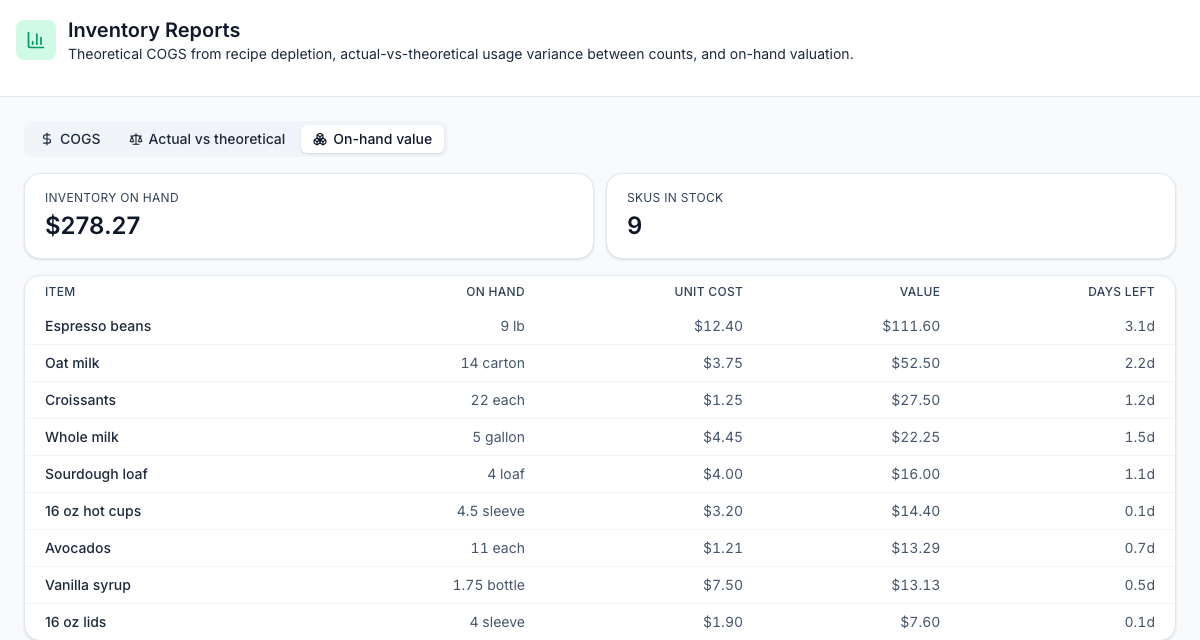Click the 1.2d days left value

click(1140, 400)
